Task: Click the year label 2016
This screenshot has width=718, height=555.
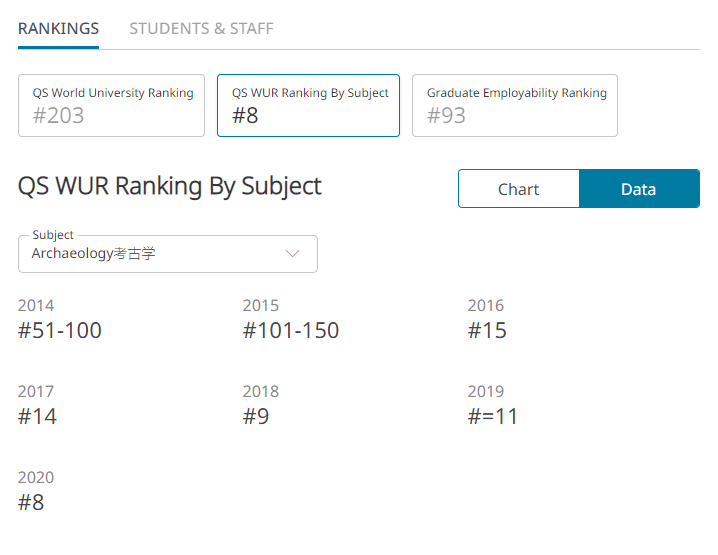Action: coord(486,305)
